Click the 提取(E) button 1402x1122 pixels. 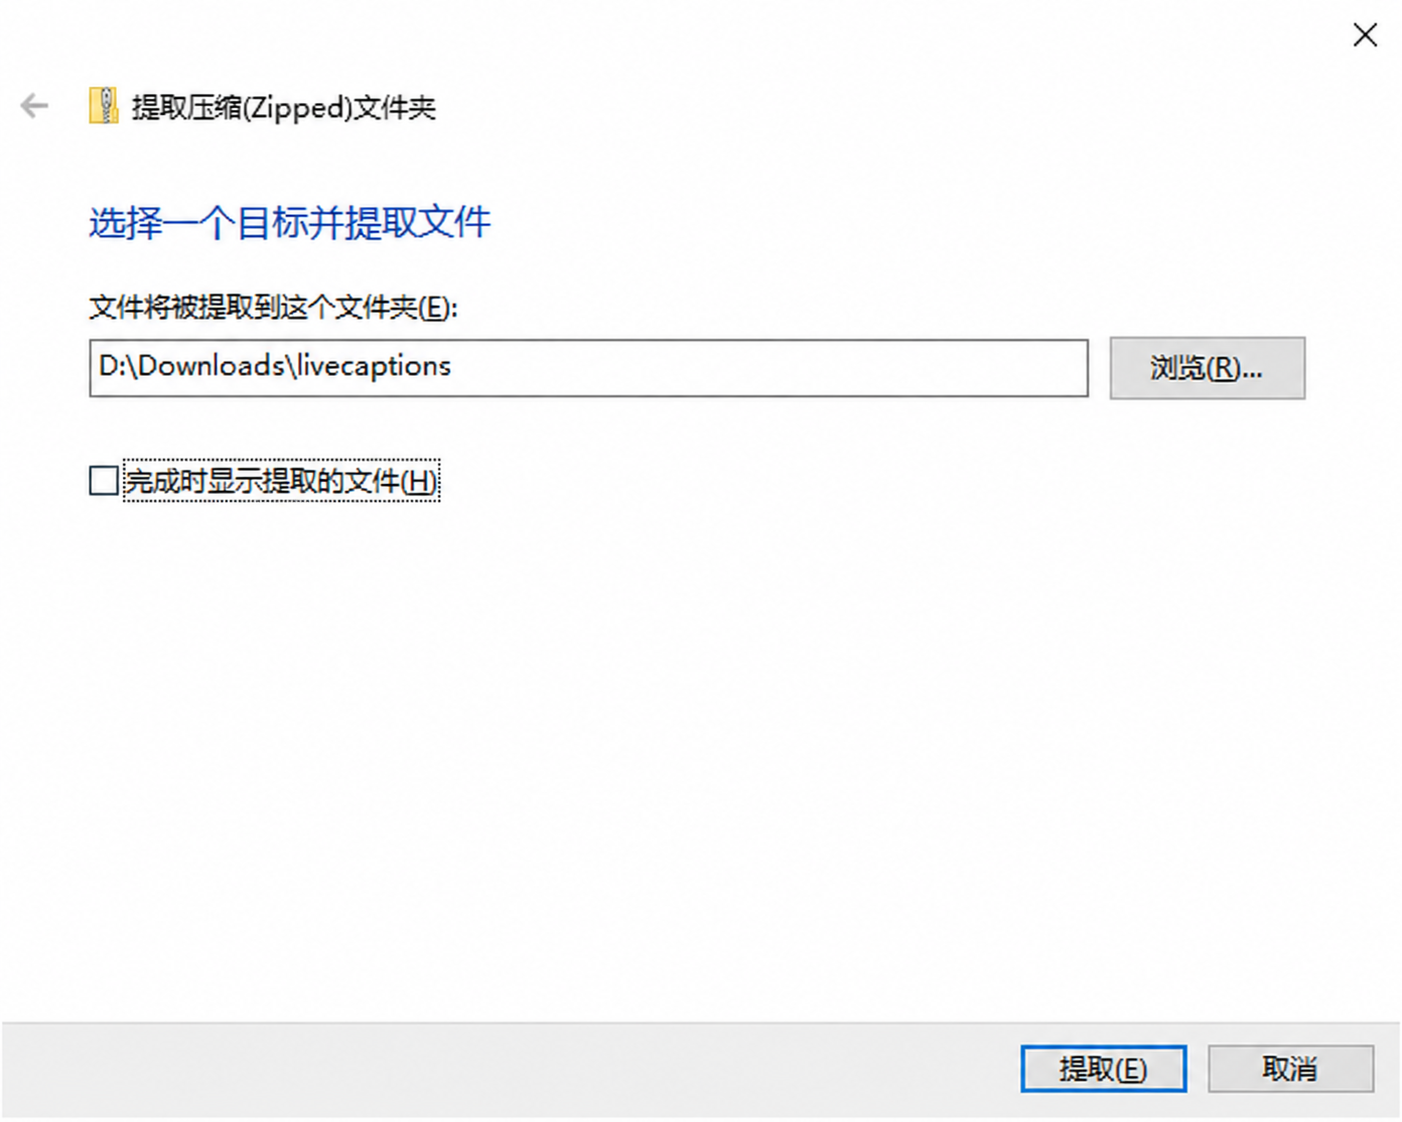pos(1103,1069)
